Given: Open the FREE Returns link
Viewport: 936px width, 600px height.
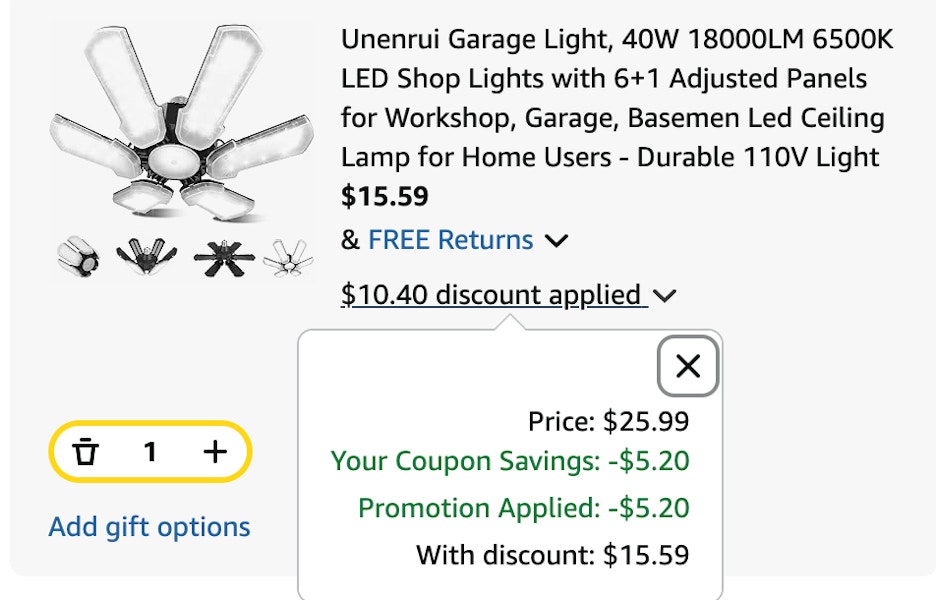Looking at the screenshot, I should pos(451,240).
